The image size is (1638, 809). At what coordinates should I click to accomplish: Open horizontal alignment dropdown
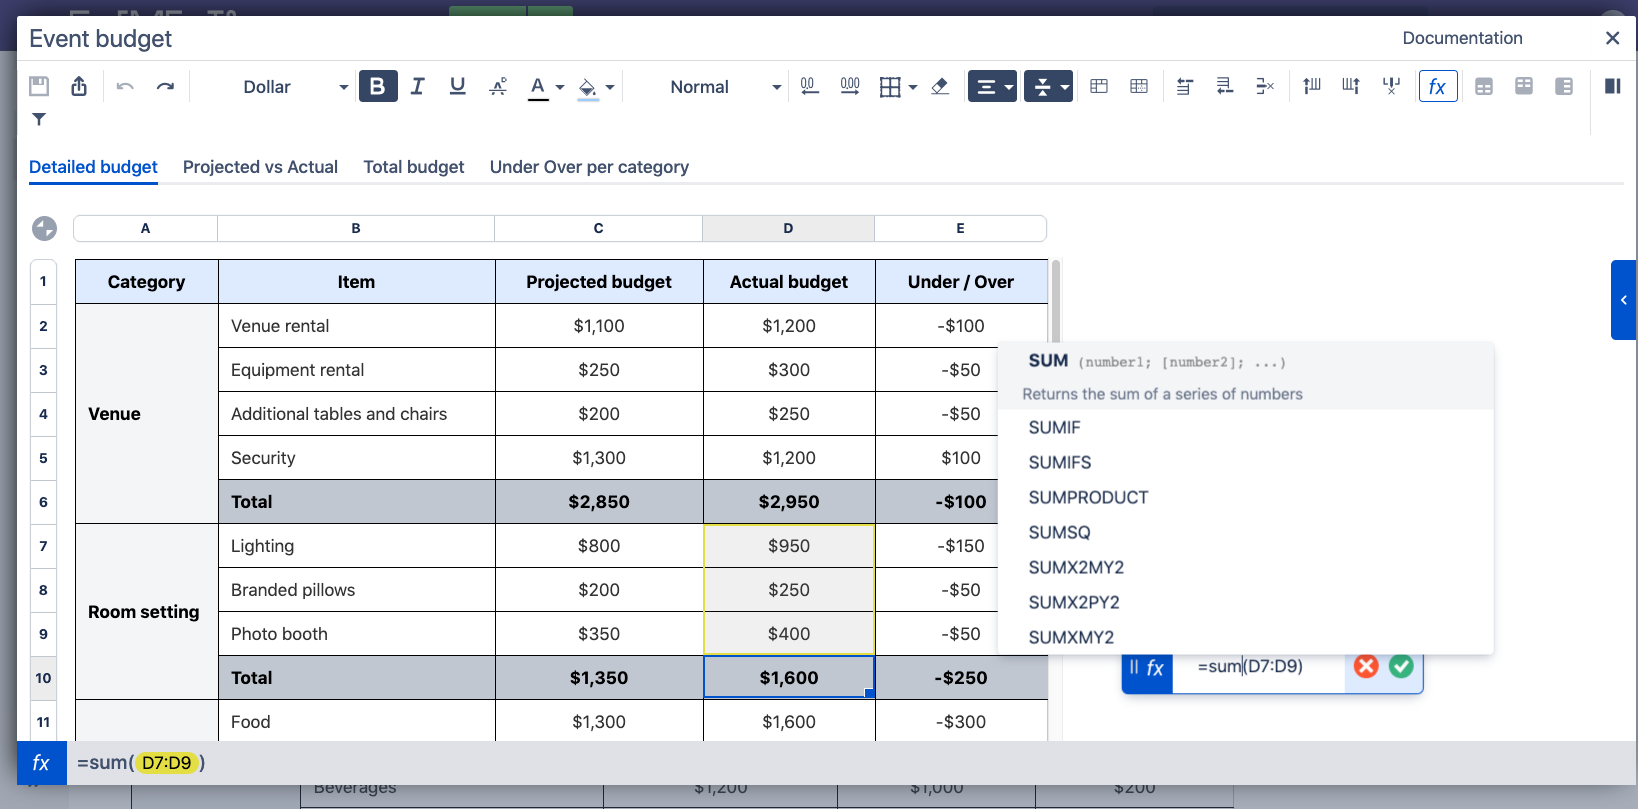point(992,87)
